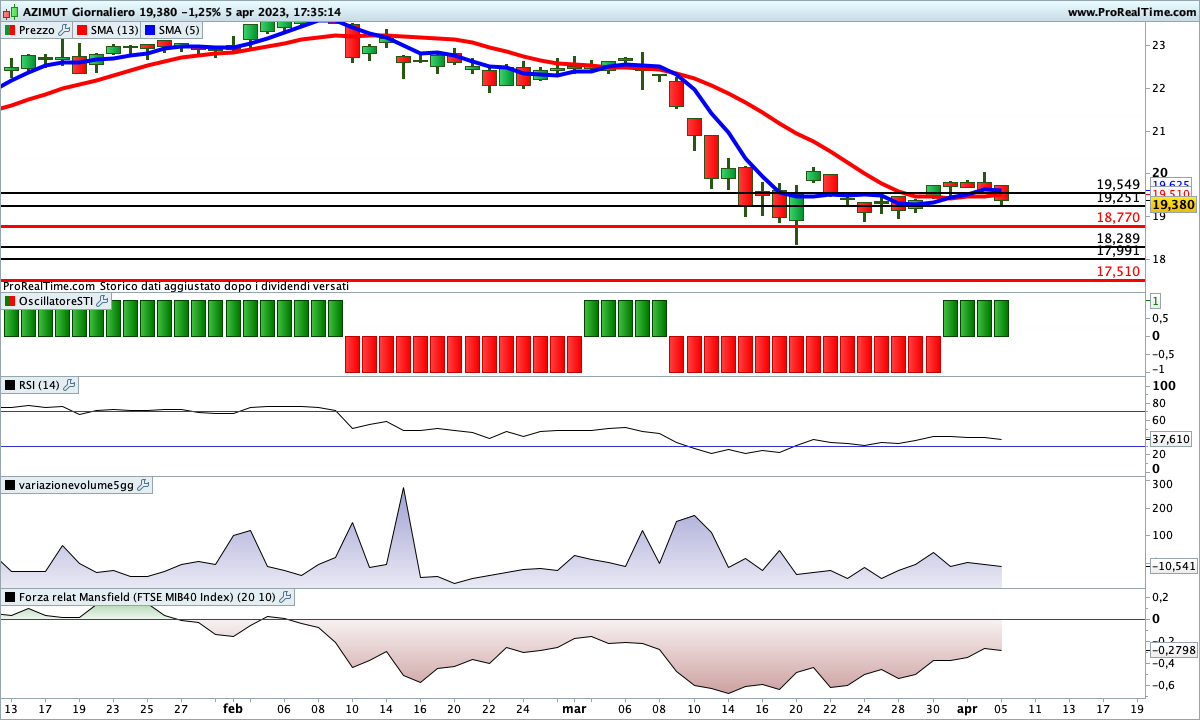
Task: Click the RSI value tag 37,610
Action: tap(1171, 439)
